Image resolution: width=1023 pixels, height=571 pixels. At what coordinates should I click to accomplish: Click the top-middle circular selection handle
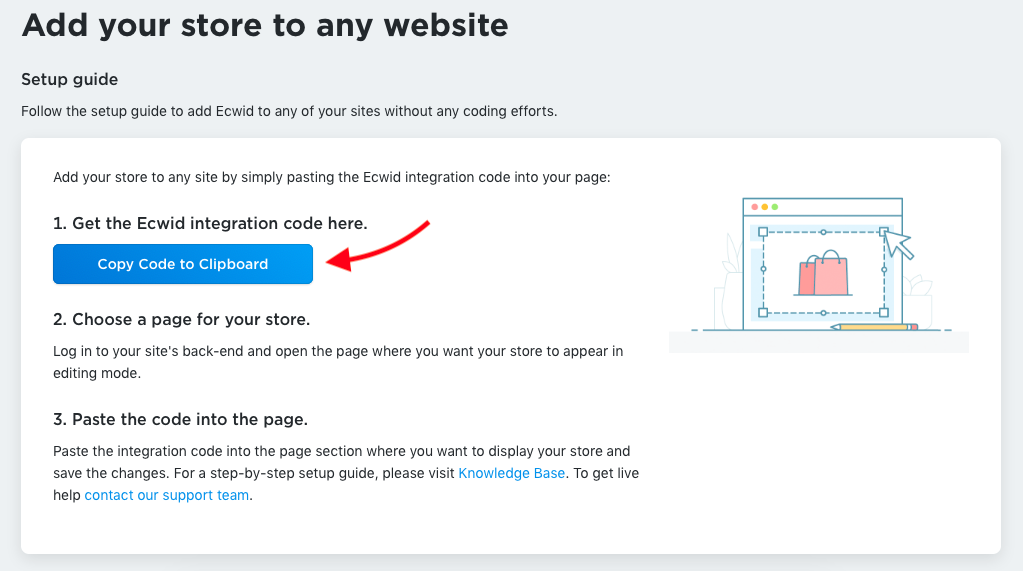823,232
